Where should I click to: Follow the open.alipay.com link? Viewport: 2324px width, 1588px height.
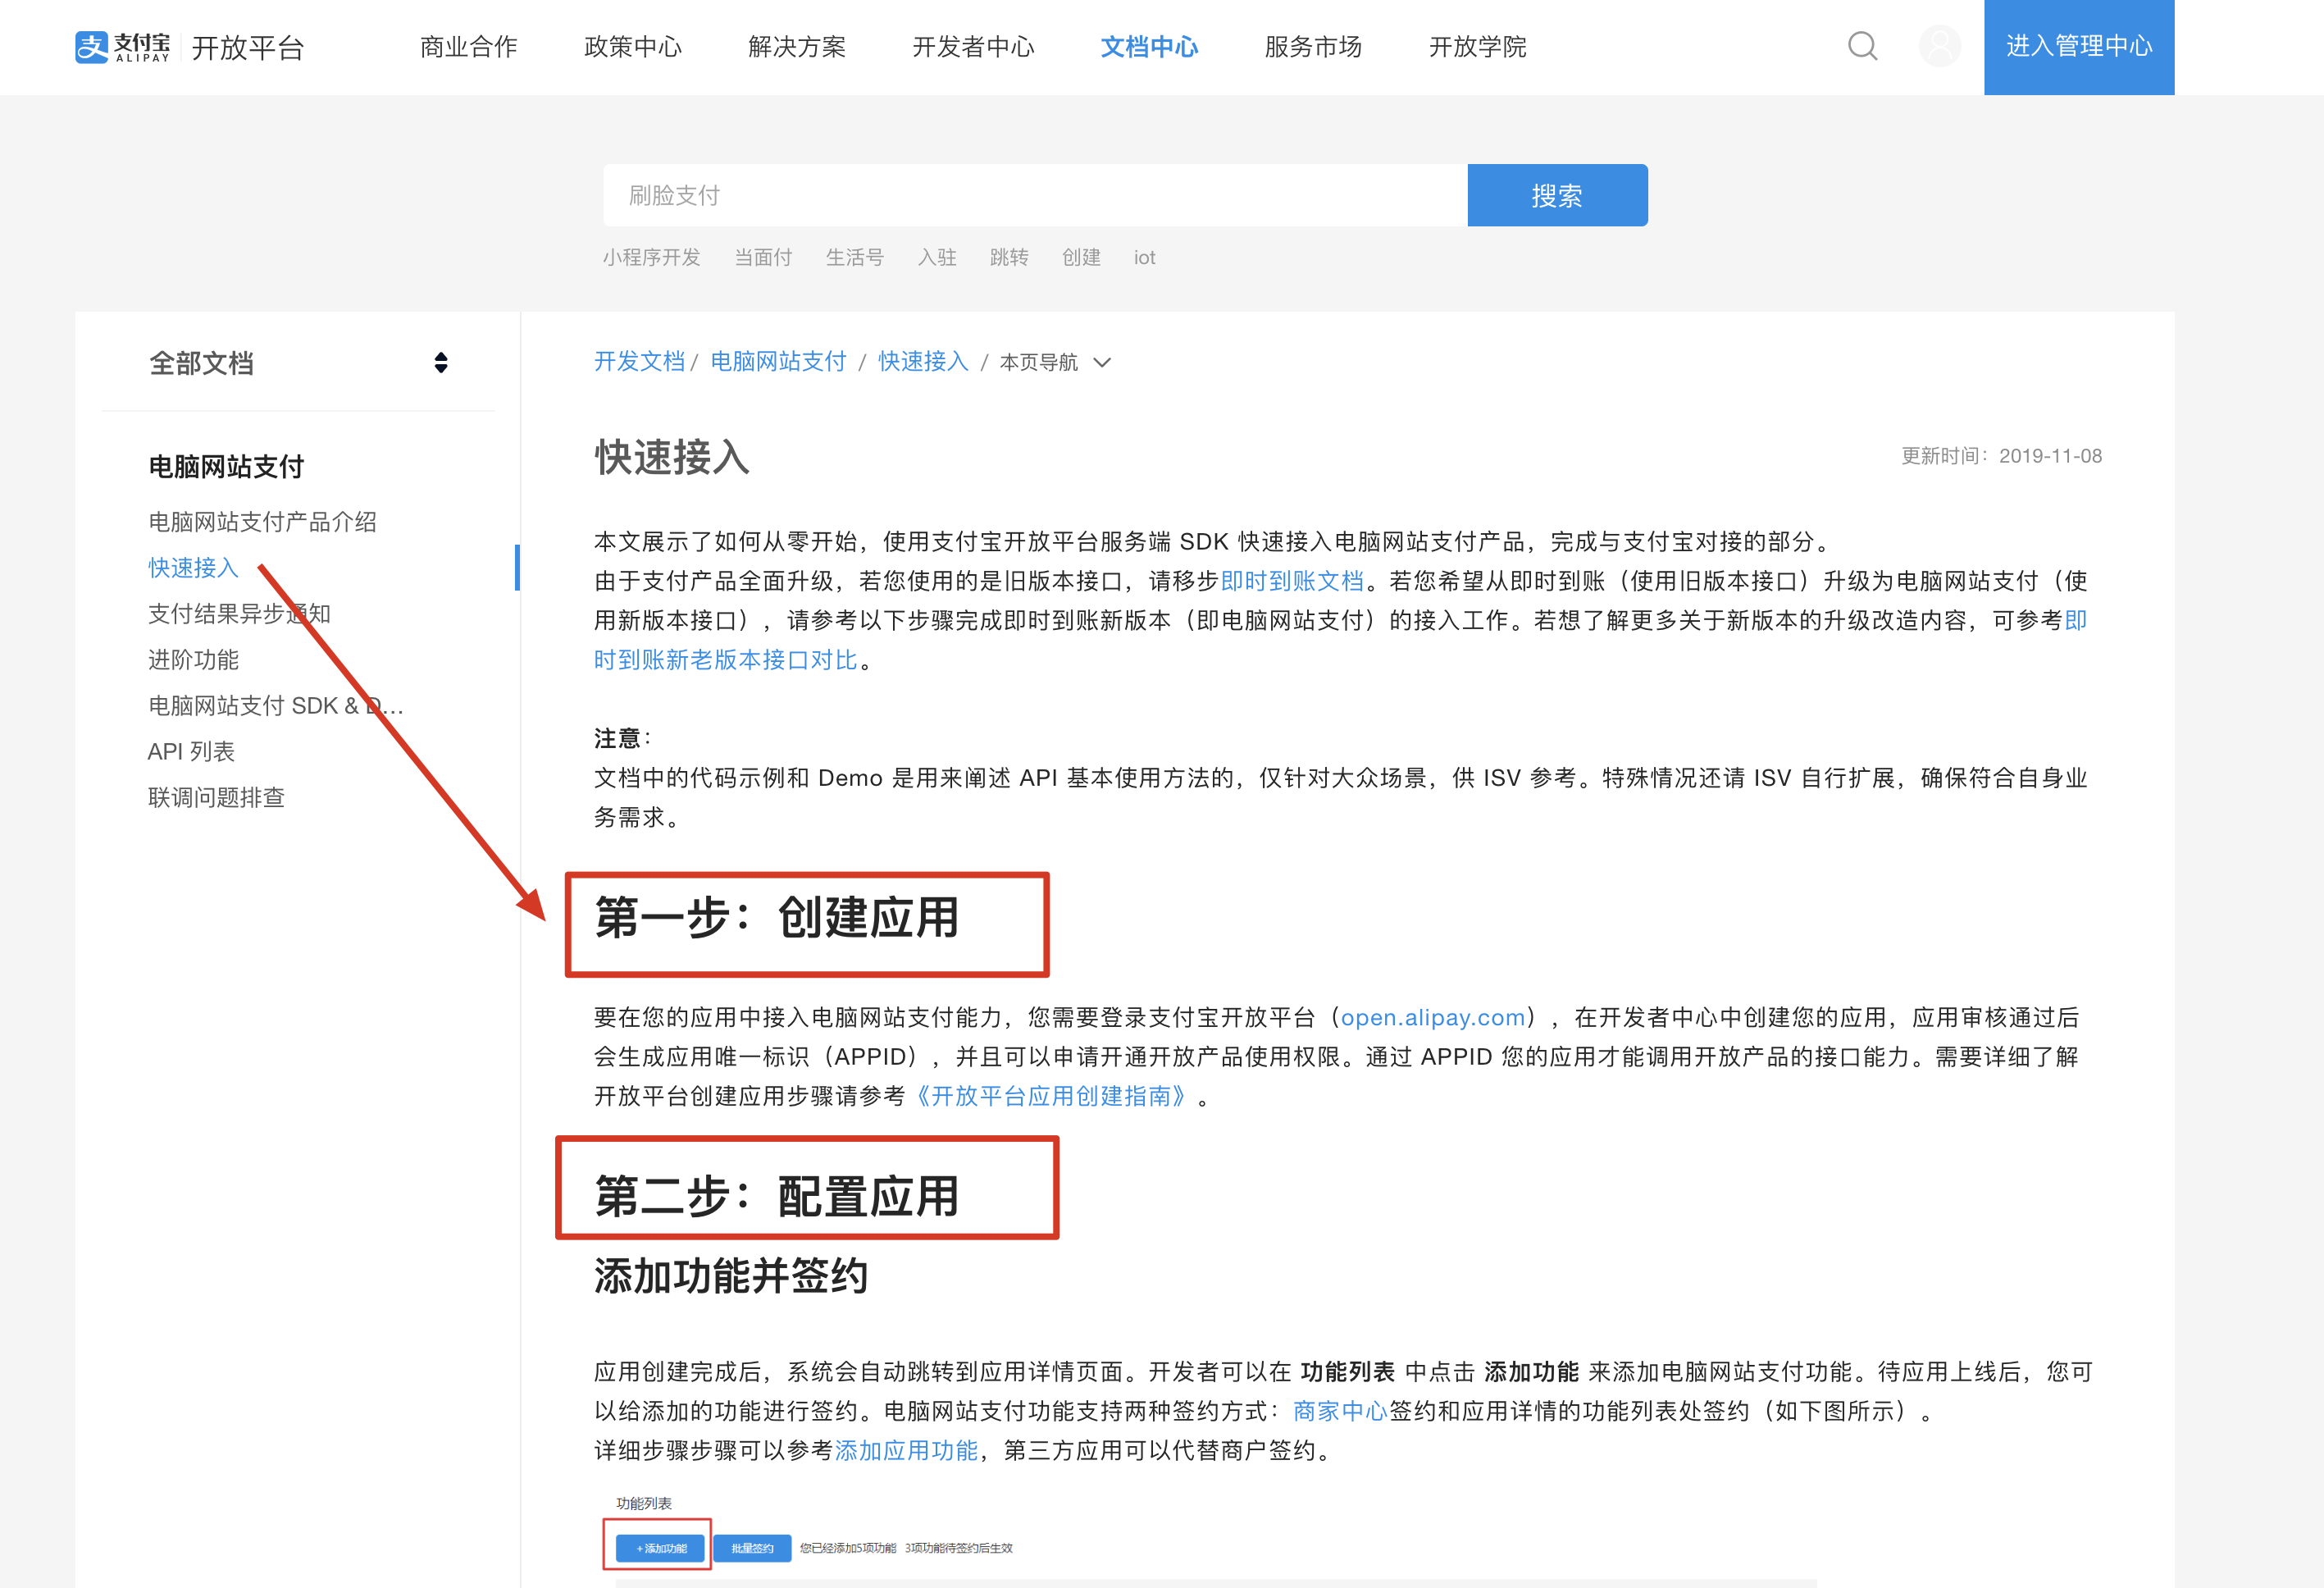coord(1432,1017)
